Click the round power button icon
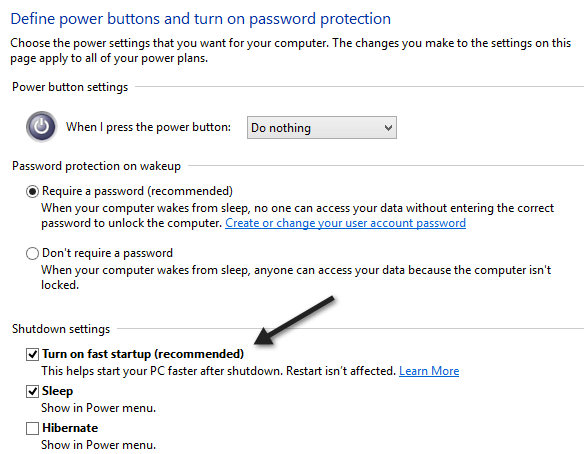This screenshot has height=454, width=584. click(41, 127)
